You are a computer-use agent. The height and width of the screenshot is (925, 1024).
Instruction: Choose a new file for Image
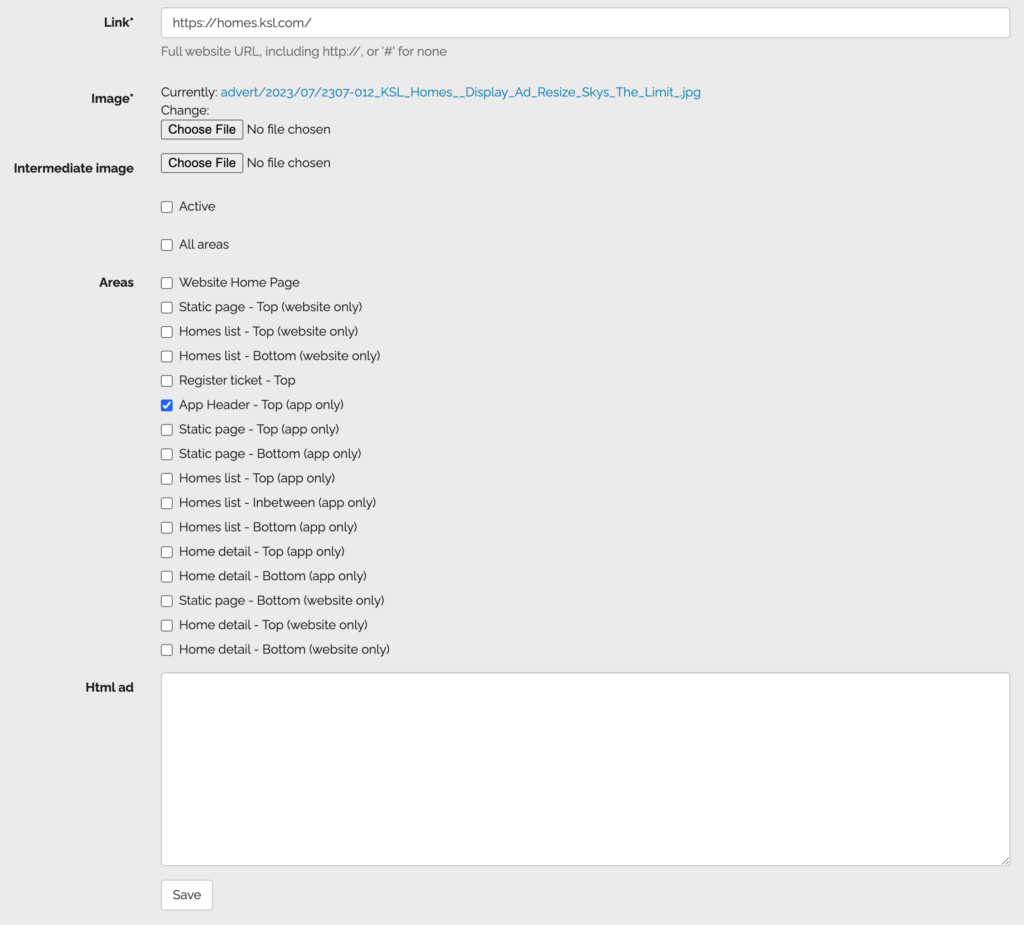[201, 129]
